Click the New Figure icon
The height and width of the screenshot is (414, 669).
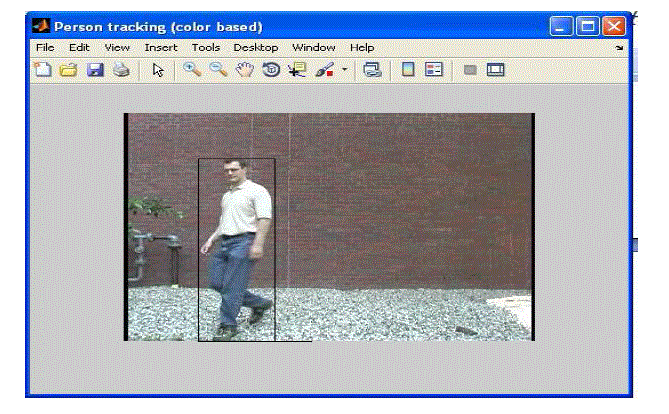[41, 70]
